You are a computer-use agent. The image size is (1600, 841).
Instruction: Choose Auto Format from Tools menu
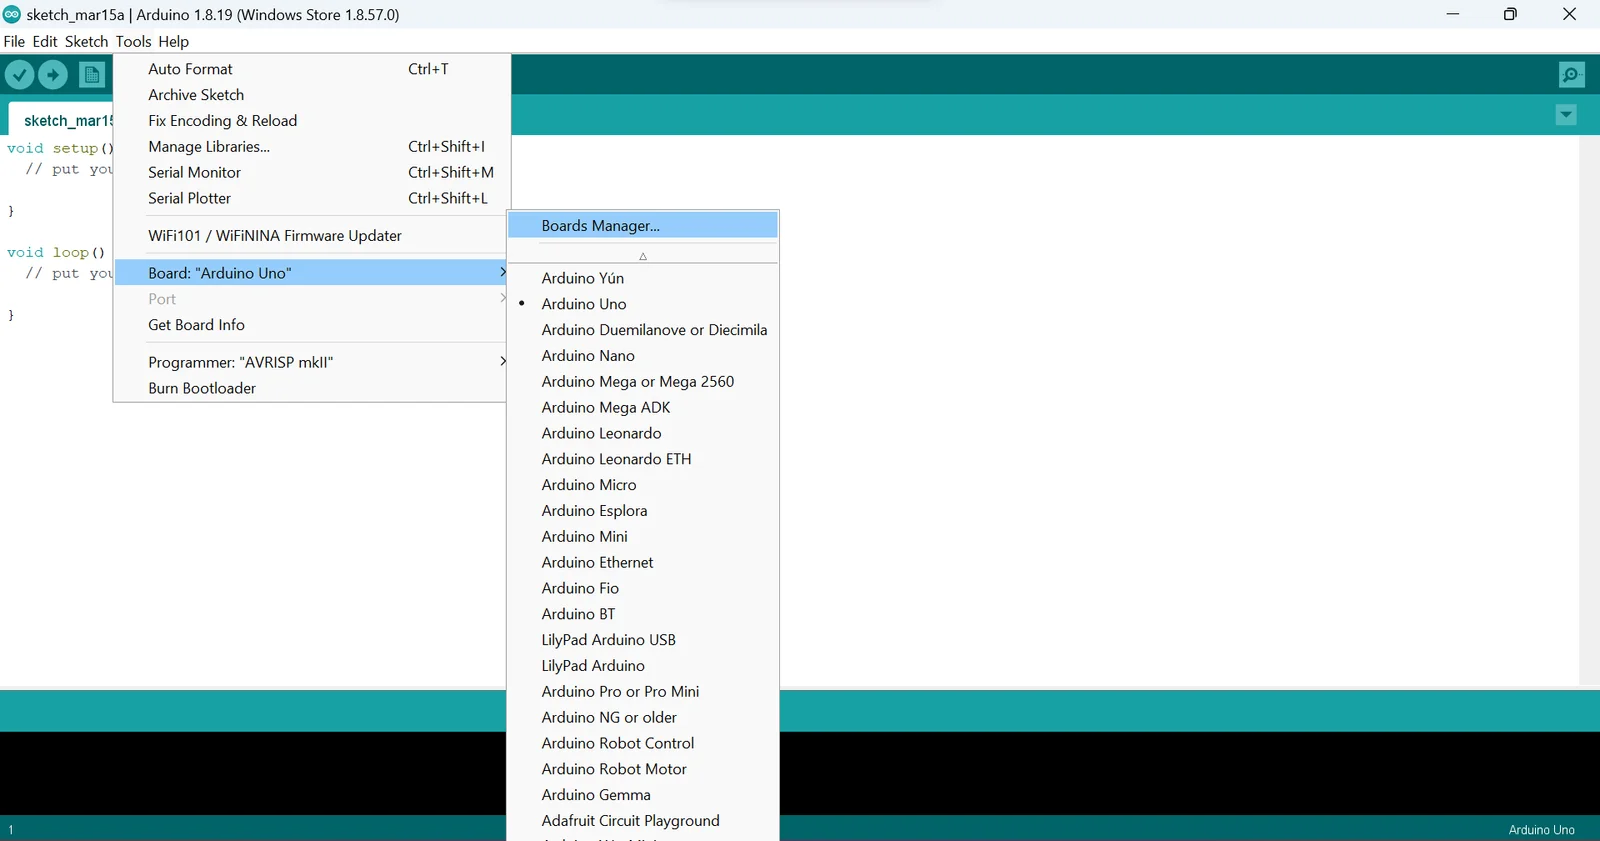311,69
